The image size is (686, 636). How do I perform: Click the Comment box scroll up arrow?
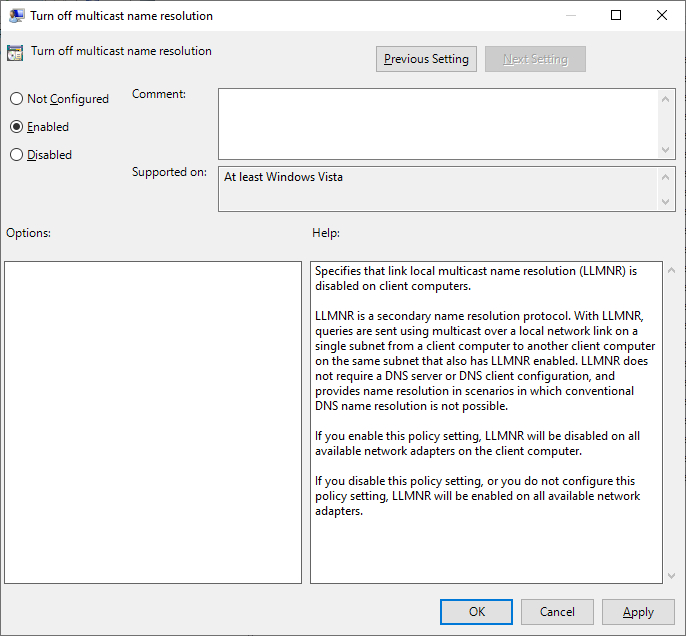665,99
